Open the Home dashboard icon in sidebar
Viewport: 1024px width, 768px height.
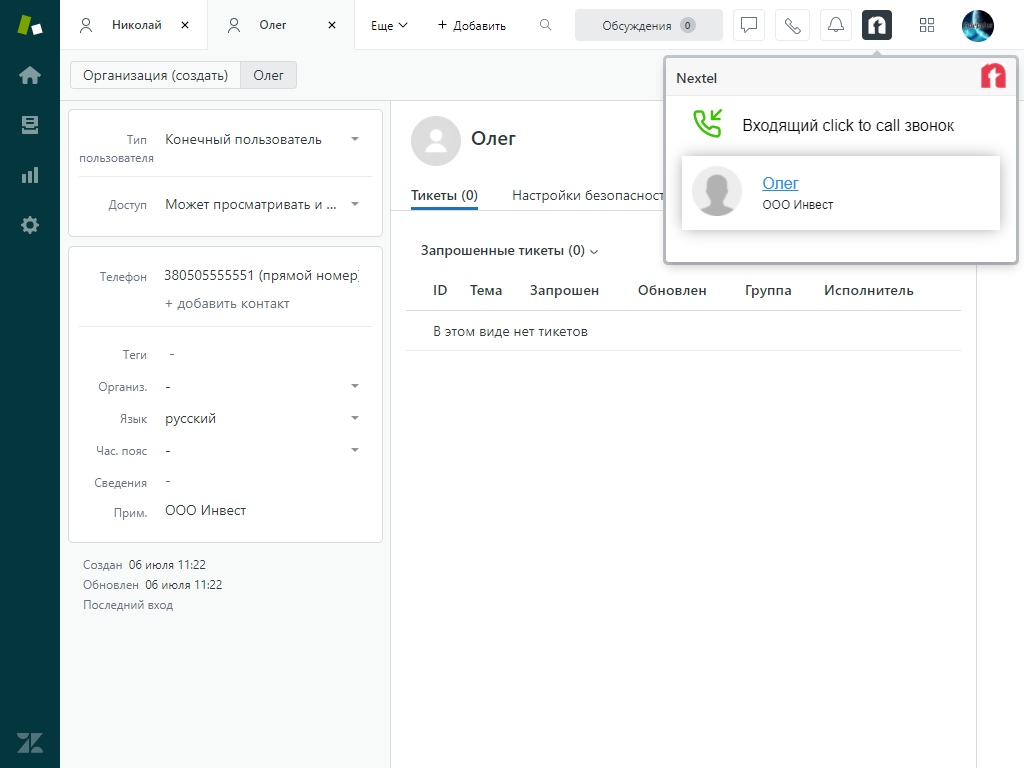tap(30, 75)
